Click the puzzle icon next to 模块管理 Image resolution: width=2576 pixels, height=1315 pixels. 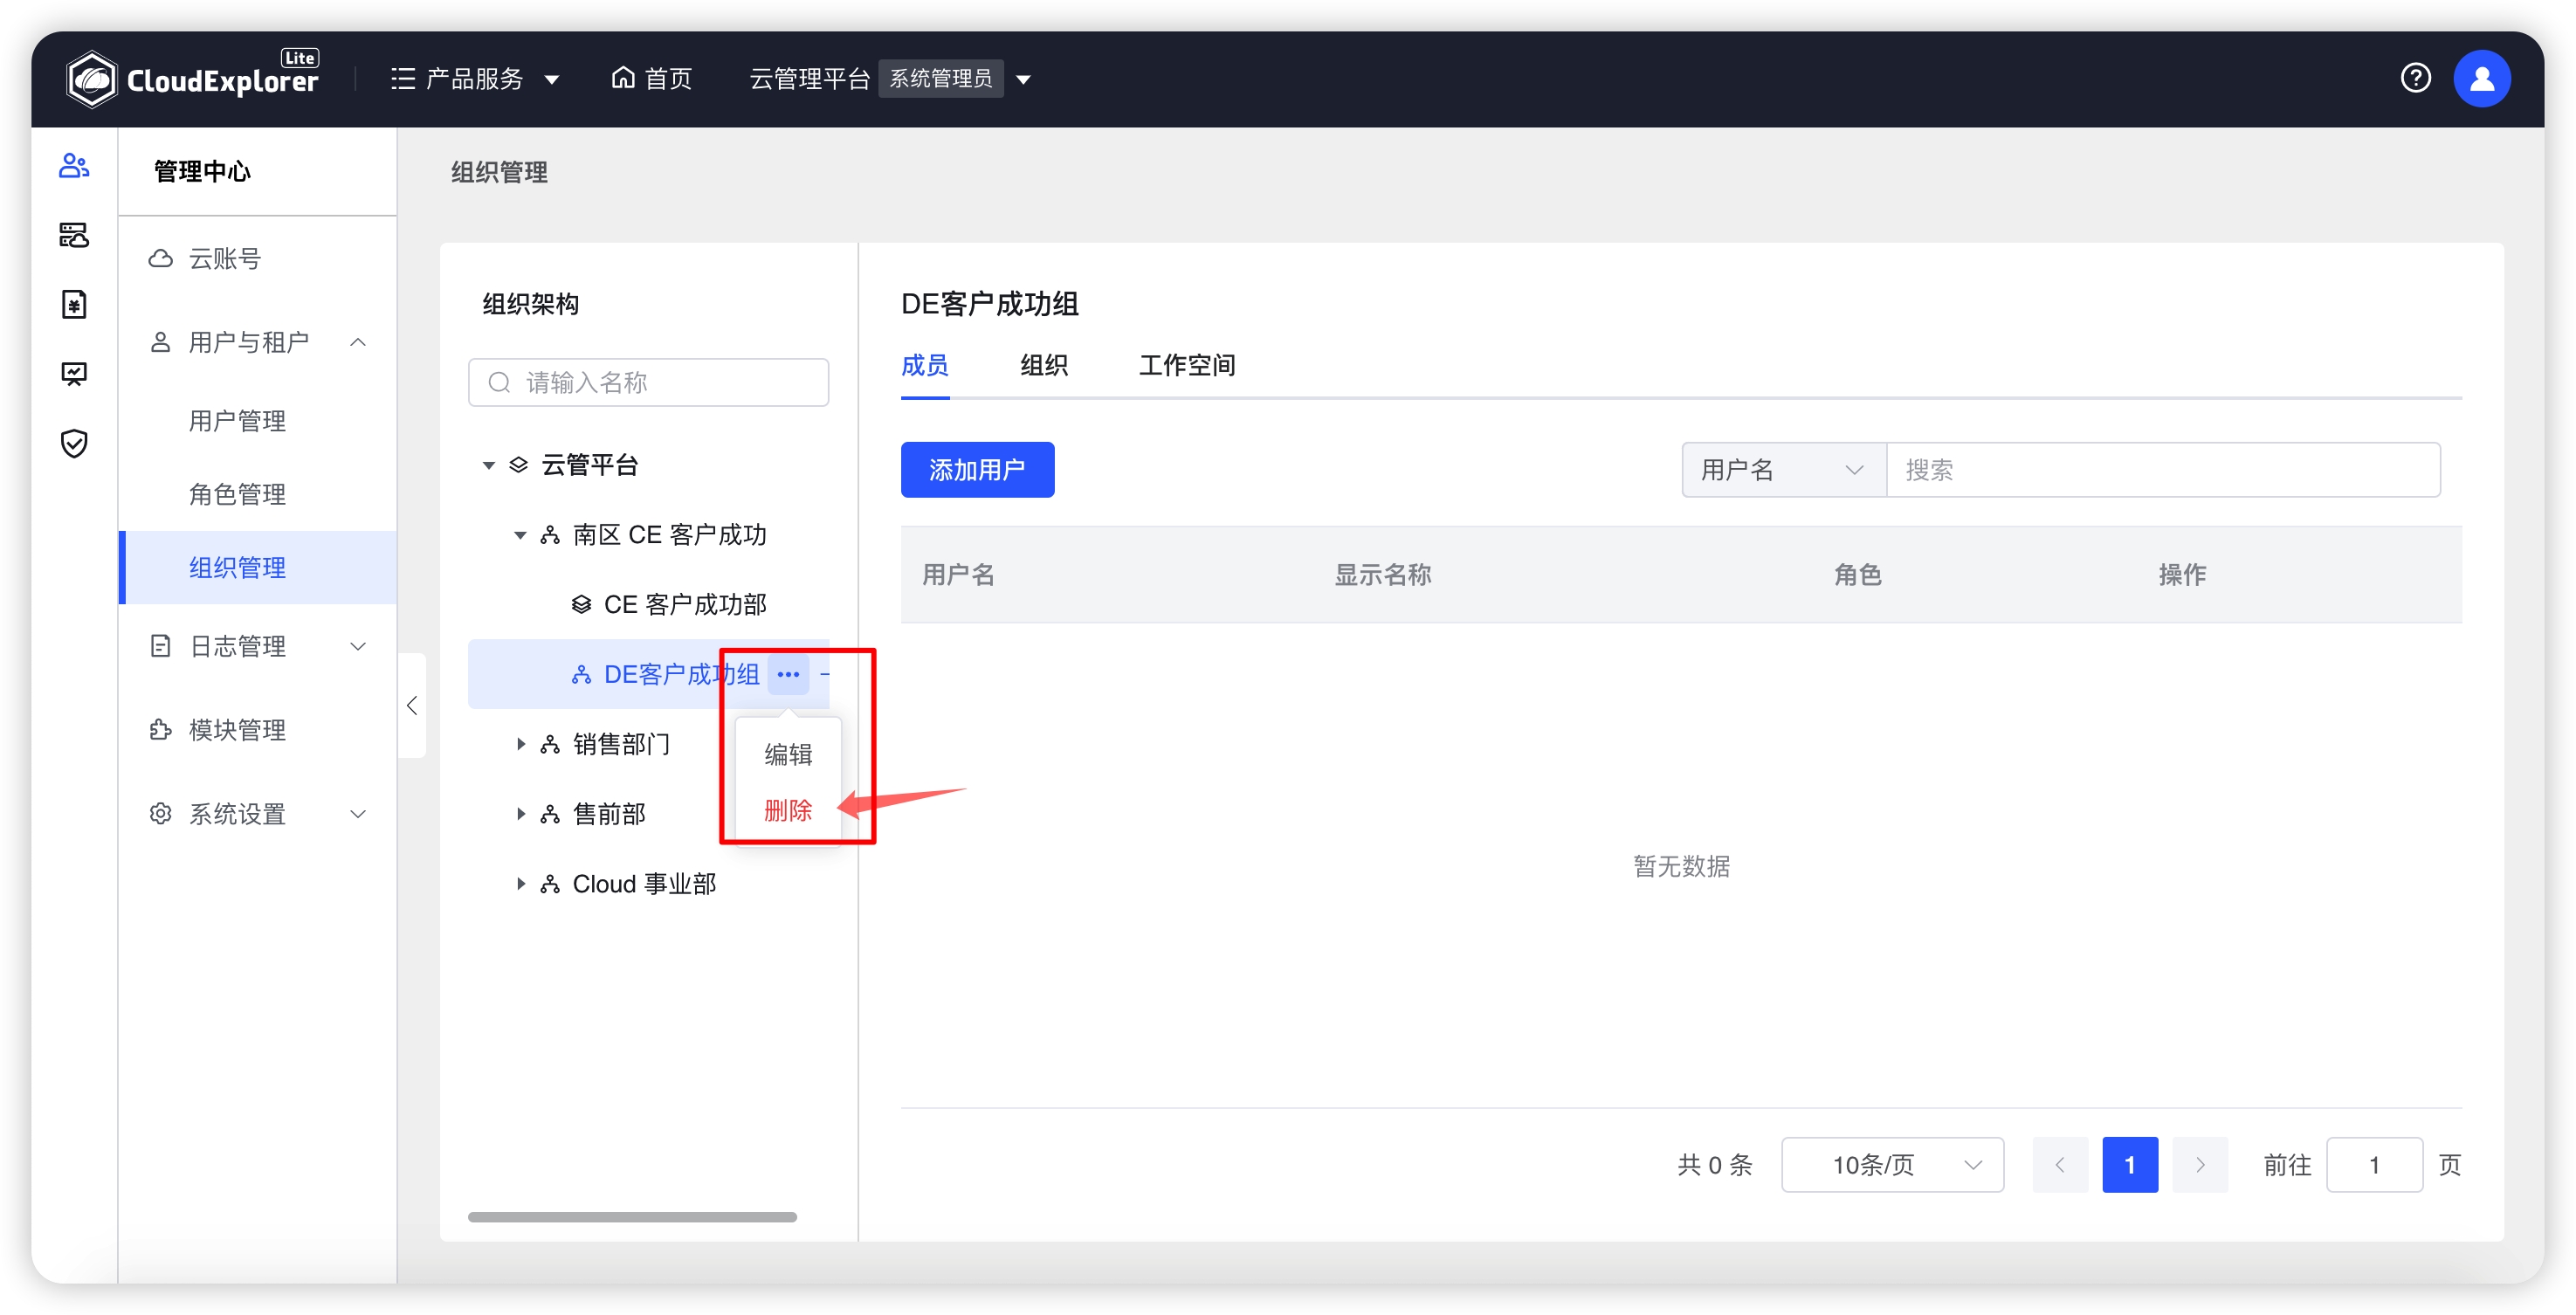tap(160, 730)
